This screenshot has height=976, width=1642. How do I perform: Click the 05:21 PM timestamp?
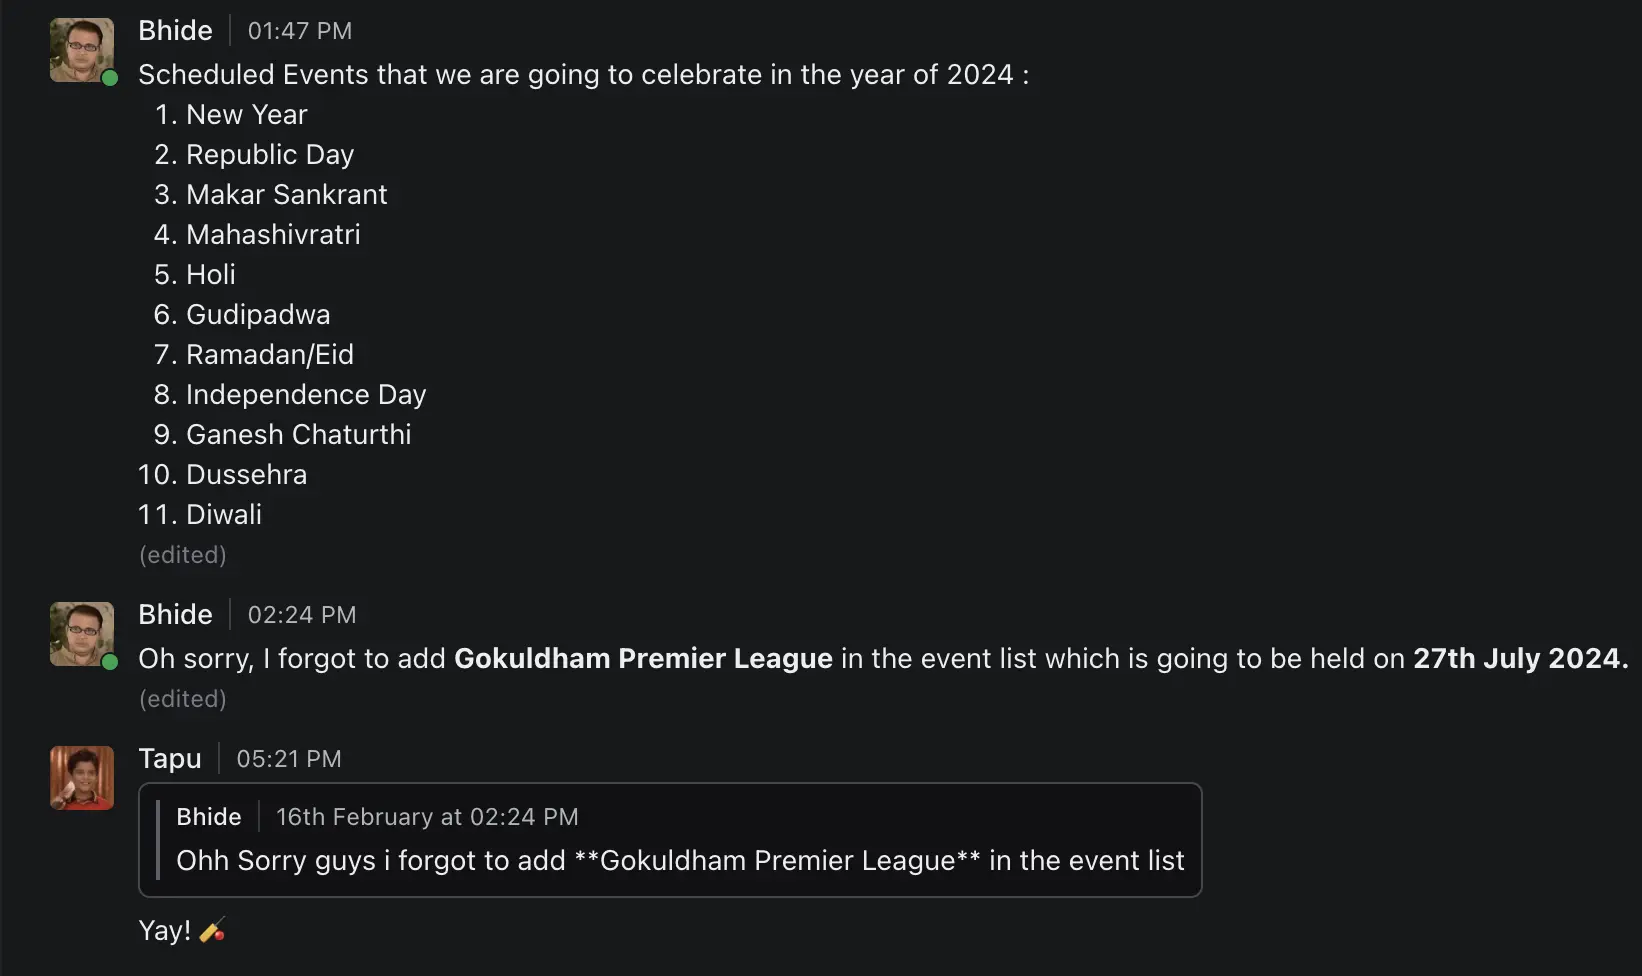coord(288,759)
